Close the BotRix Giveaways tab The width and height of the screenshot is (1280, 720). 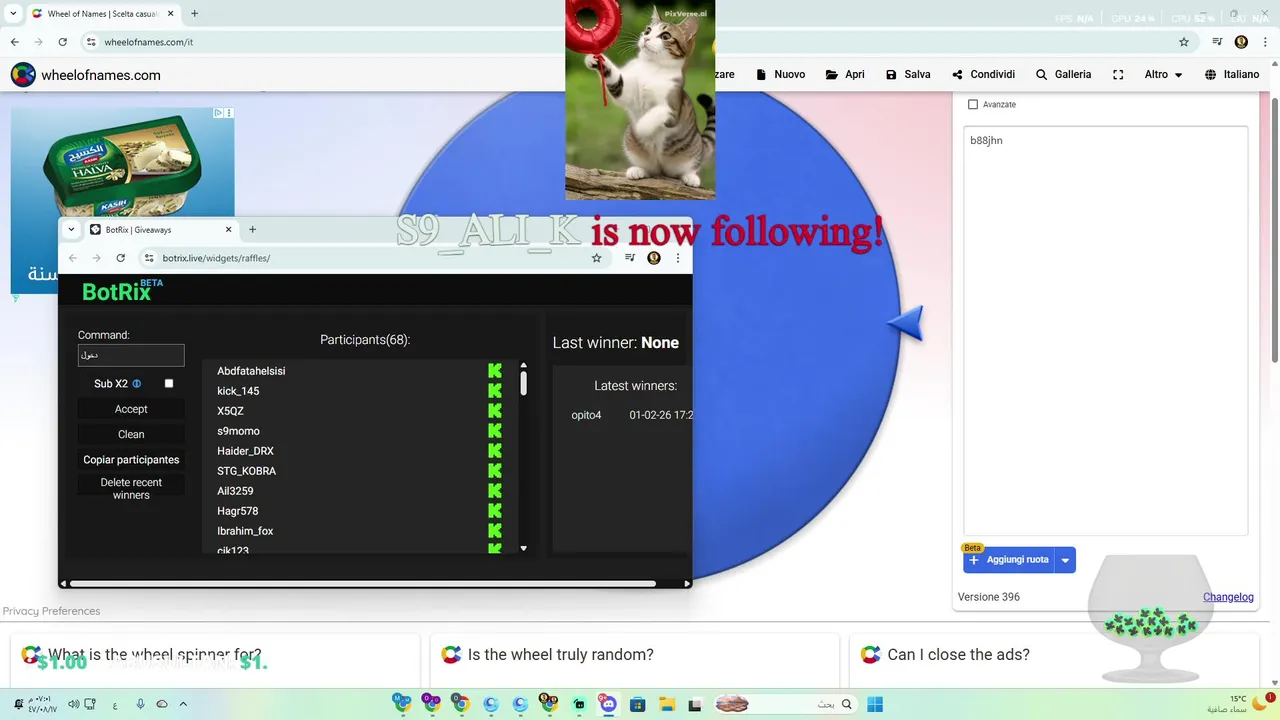tap(228, 229)
